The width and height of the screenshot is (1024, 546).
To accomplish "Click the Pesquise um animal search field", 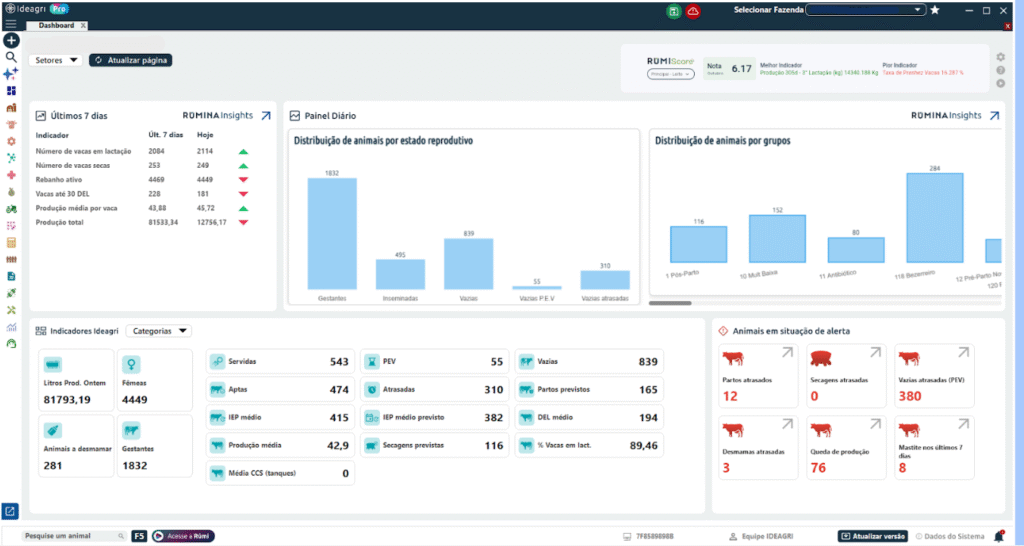I will [70, 536].
